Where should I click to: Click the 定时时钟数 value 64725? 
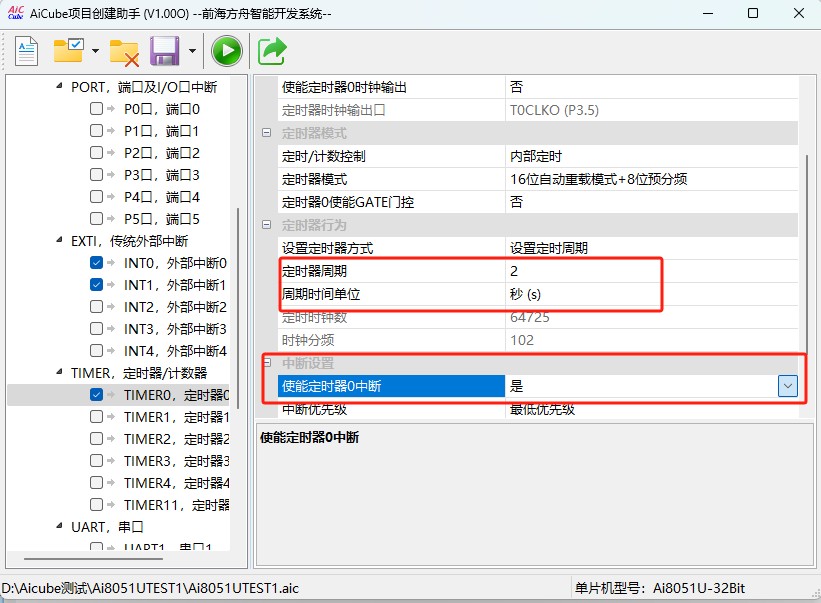[651, 317]
